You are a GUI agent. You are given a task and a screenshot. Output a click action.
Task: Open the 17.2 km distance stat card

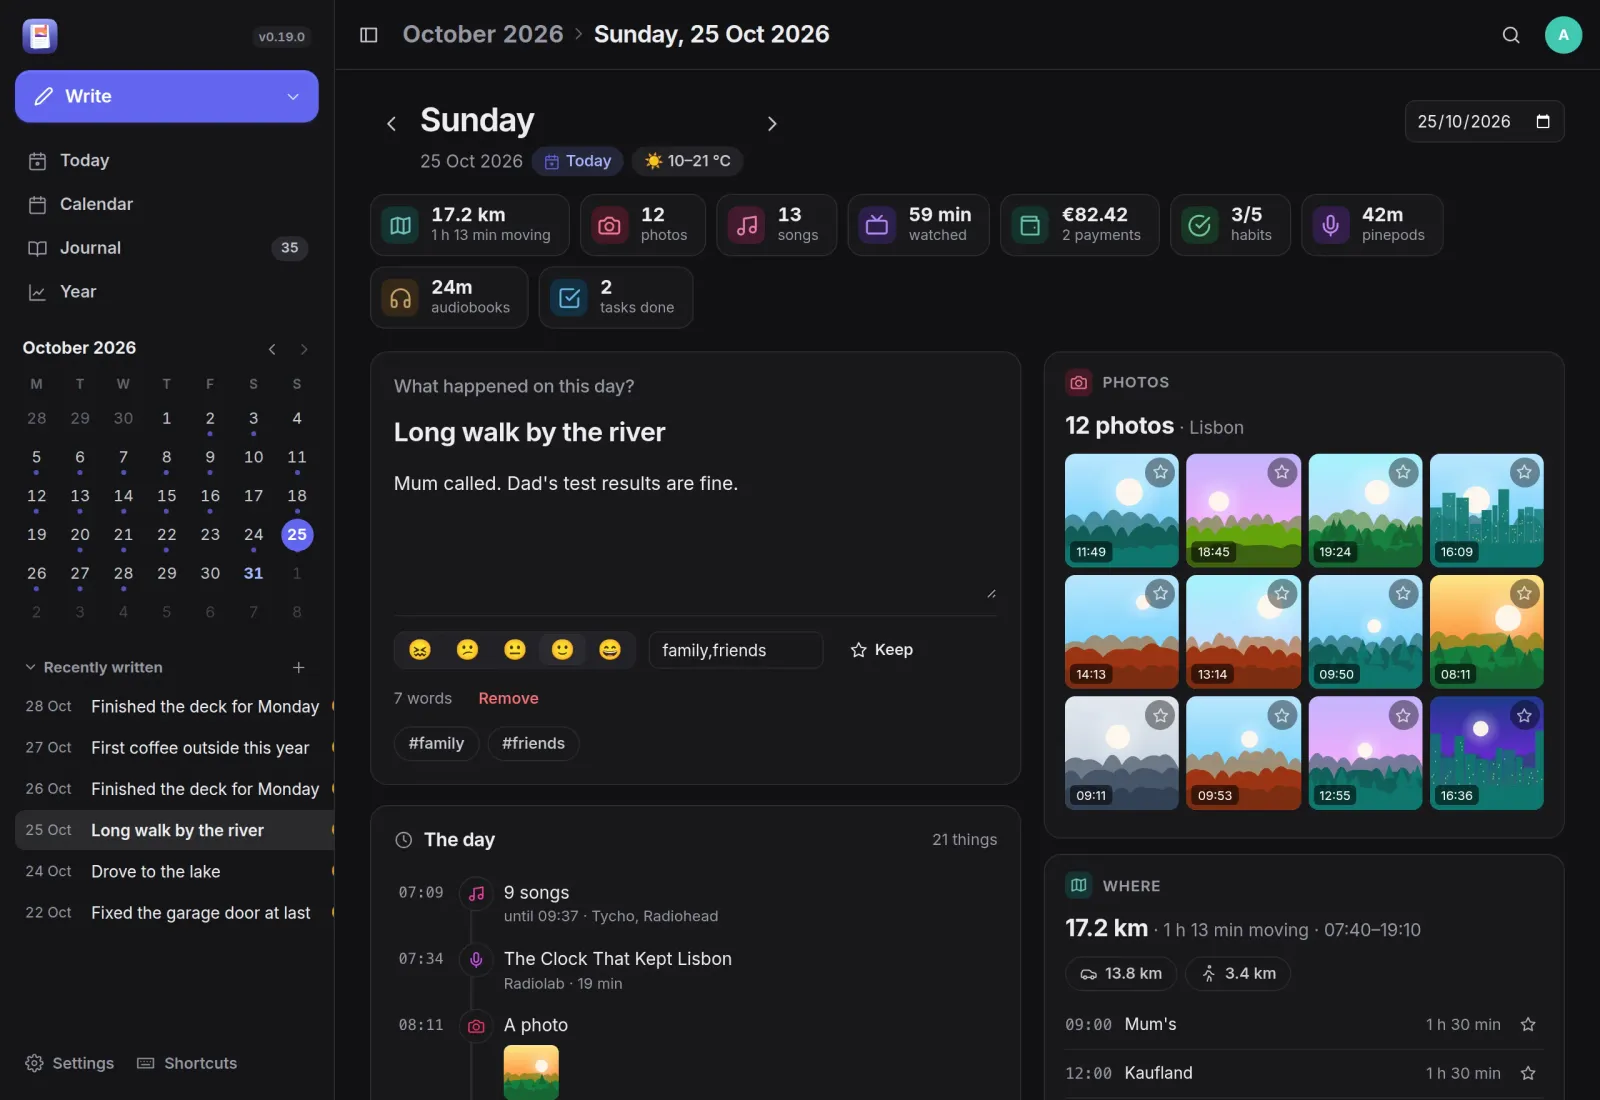[469, 225]
